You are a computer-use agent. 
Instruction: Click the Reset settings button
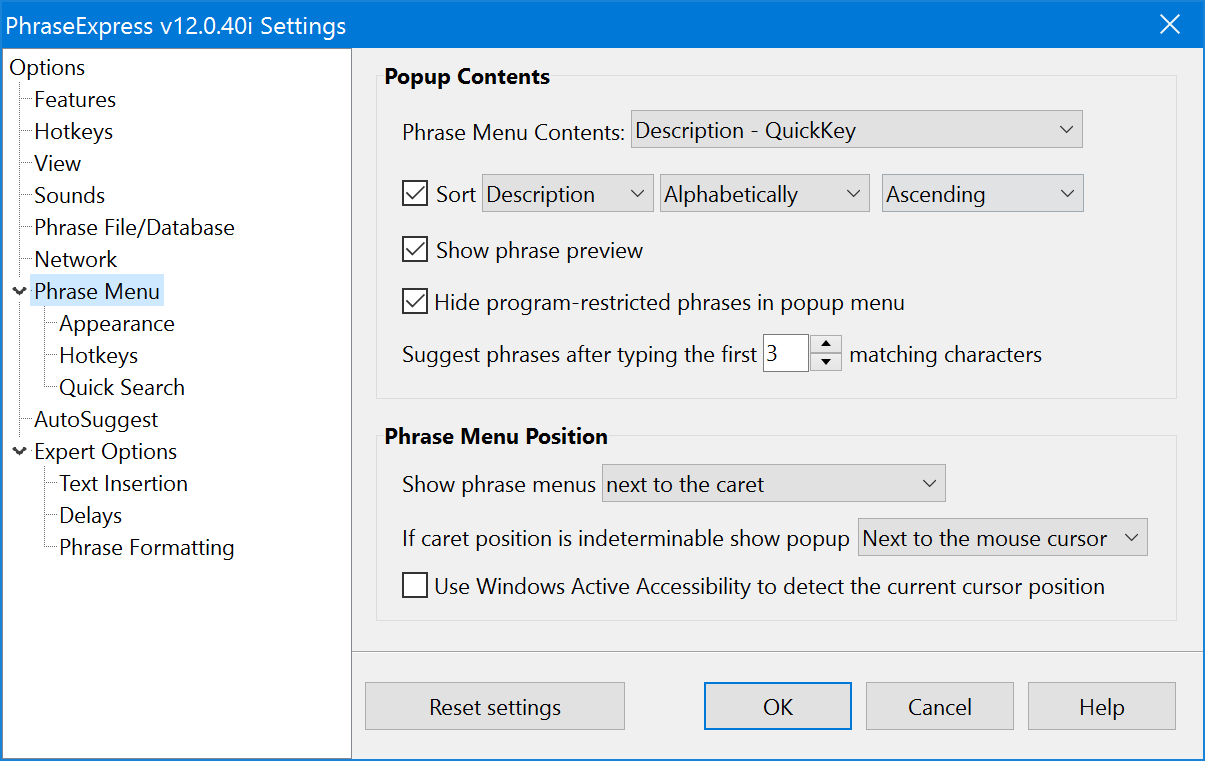(x=495, y=707)
